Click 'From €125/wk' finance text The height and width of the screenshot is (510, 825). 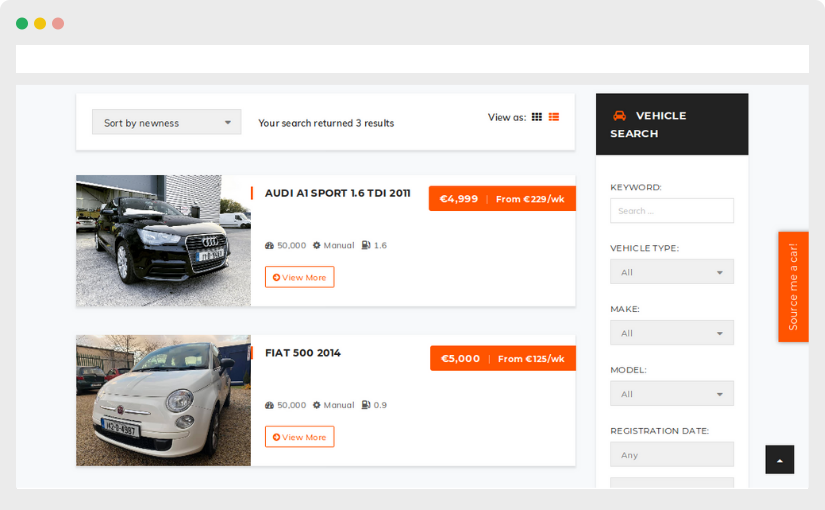531,358
